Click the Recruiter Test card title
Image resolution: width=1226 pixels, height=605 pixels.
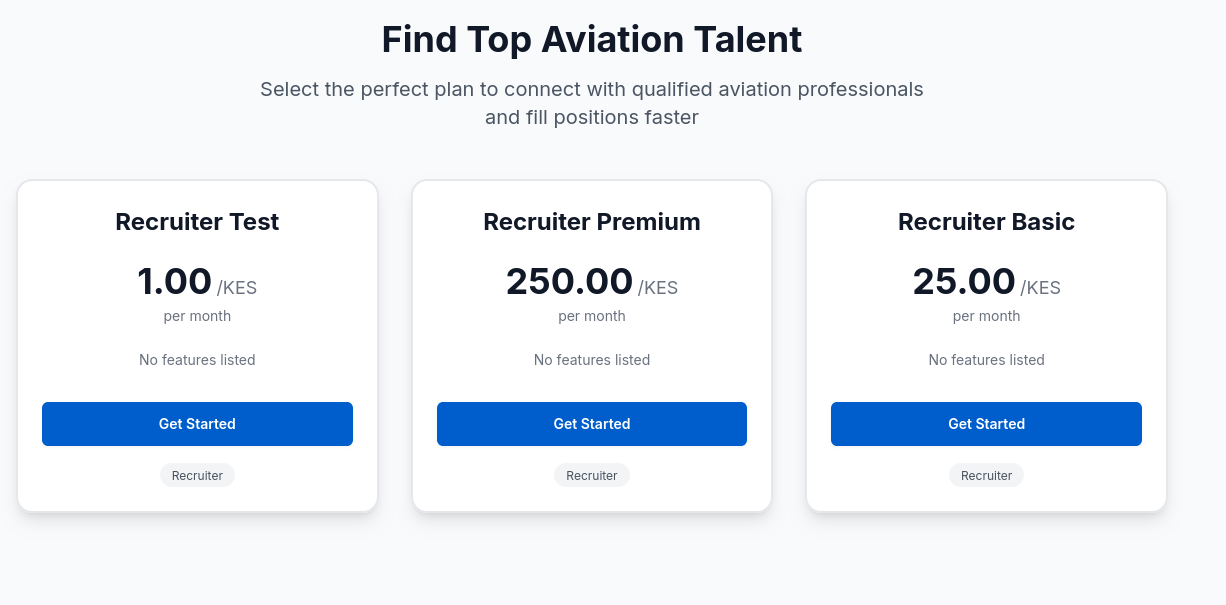197,222
